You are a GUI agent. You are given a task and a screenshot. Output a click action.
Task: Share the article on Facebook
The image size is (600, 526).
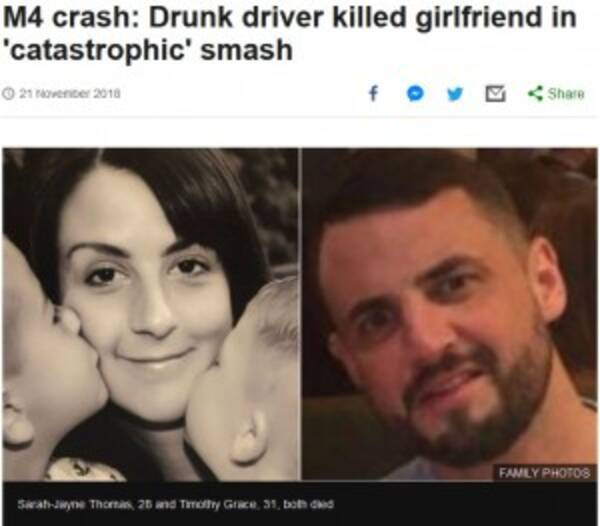click(373, 93)
